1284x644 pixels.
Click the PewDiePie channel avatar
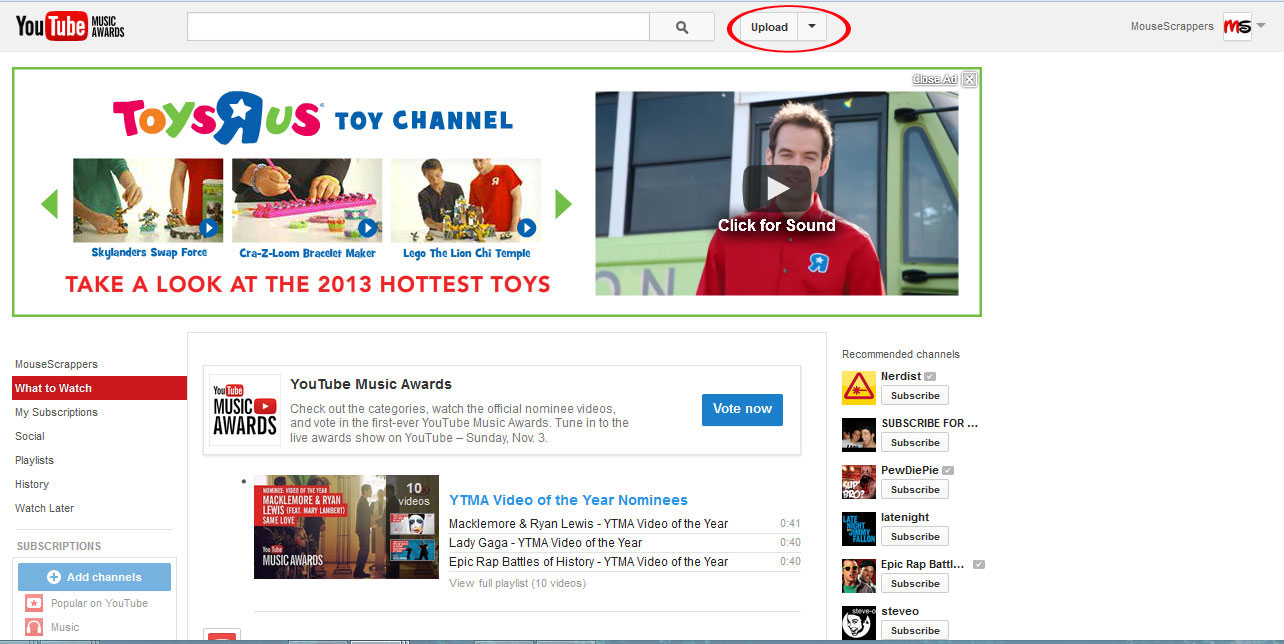[x=859, y=481]
